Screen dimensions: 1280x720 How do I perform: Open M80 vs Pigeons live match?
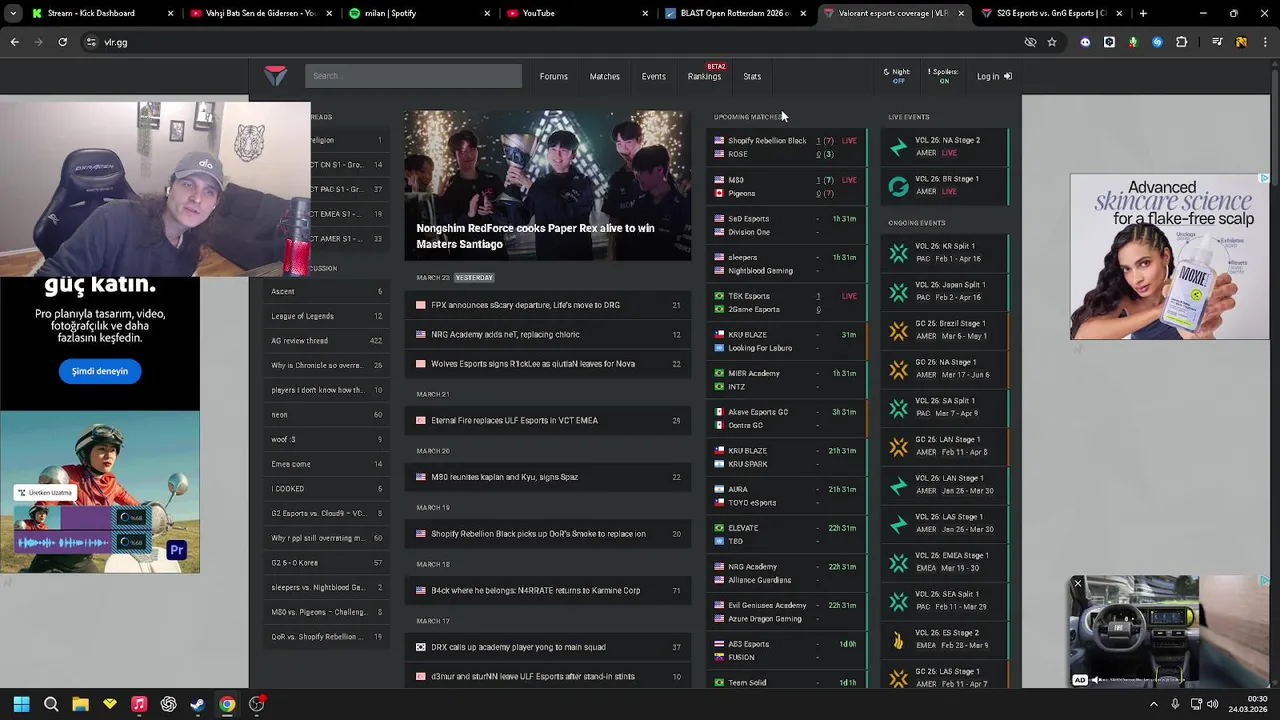tap(787, 186)
